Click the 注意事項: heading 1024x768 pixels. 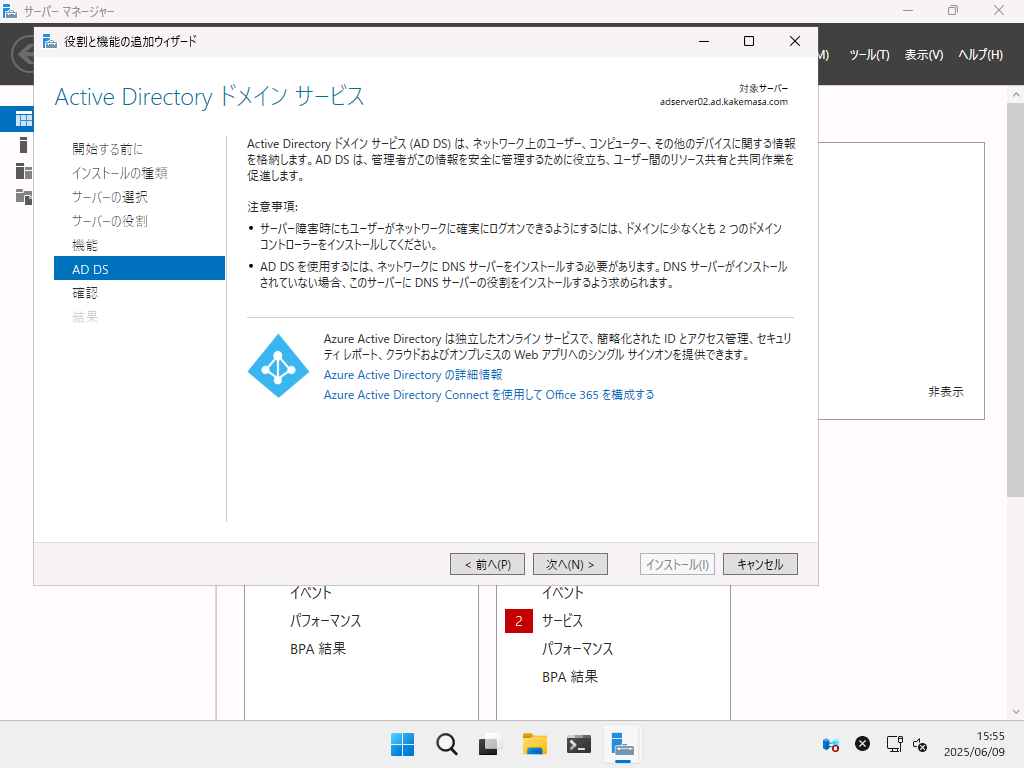[x=272, y=207]
